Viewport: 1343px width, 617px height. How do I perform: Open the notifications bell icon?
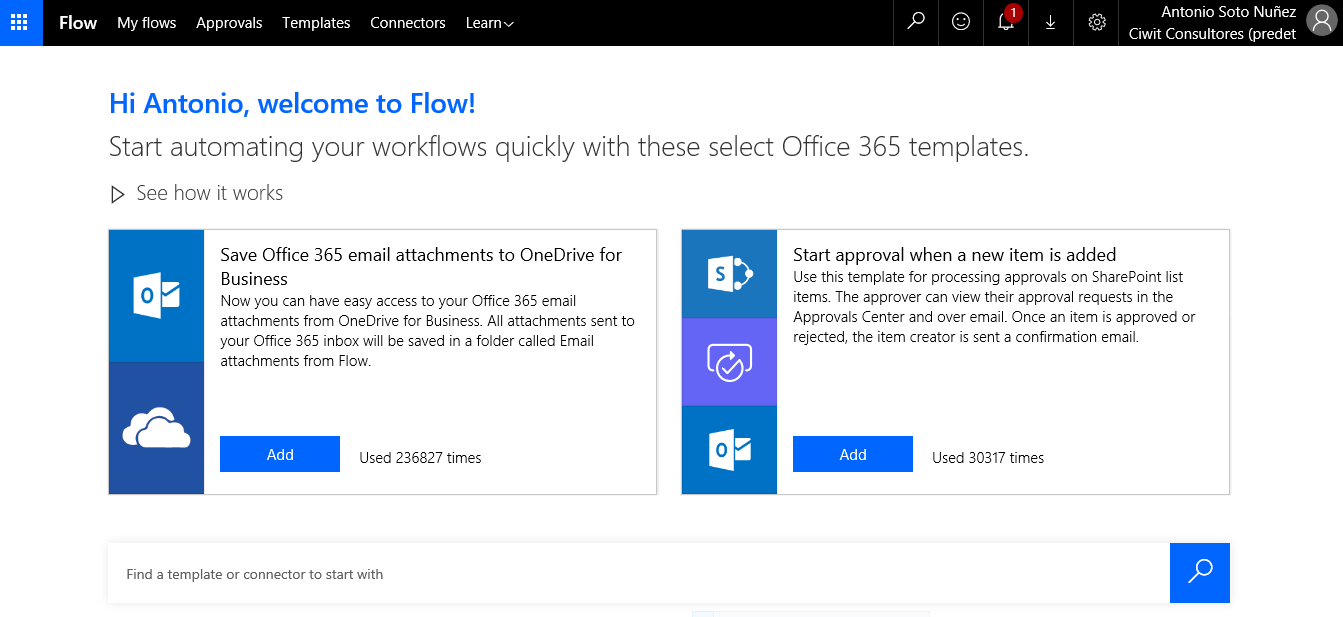[1006, 22]
